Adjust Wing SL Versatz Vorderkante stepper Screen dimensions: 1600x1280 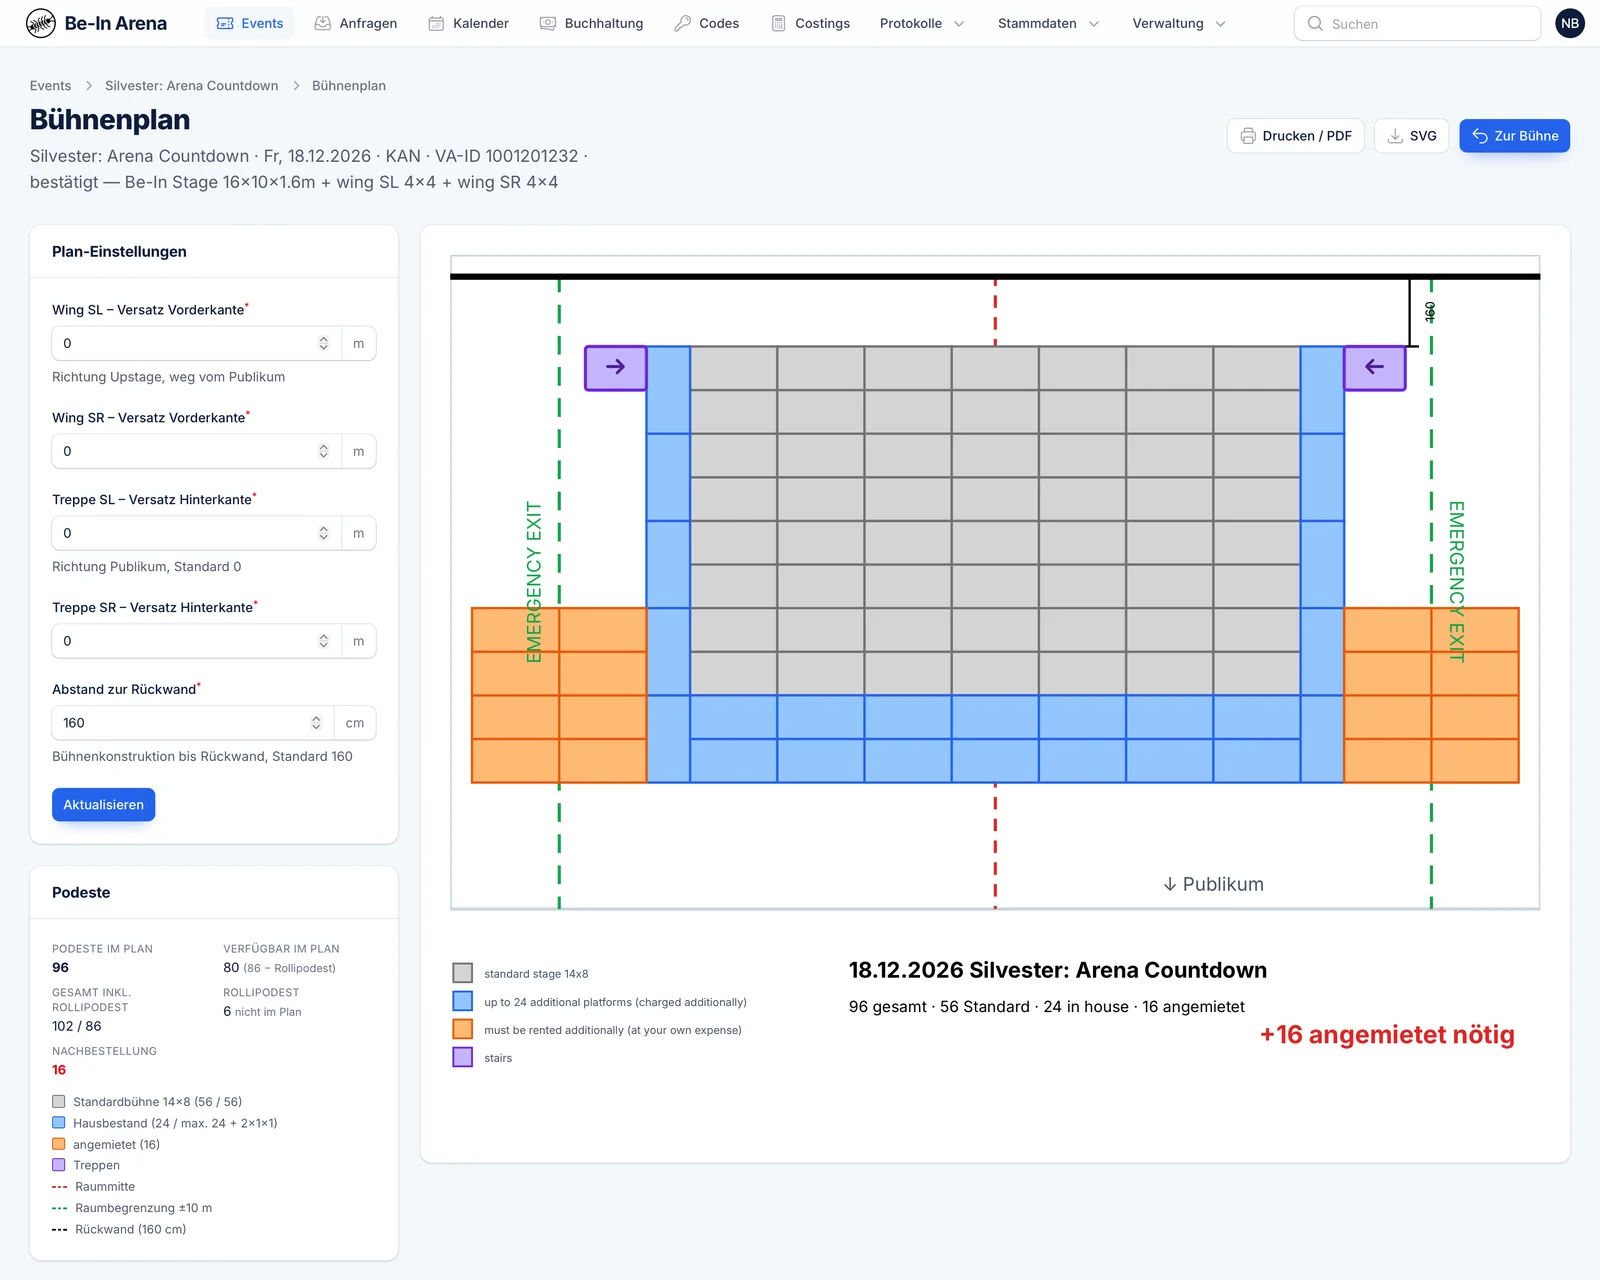[x=324, y=343]
